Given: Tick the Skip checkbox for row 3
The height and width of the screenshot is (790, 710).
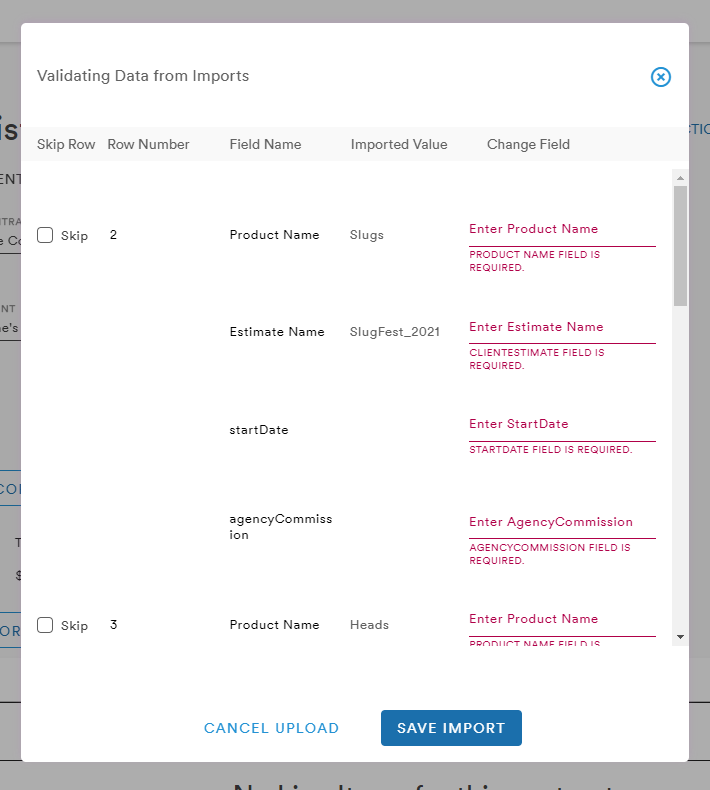Looking at the screenshot, I should 45,625.
